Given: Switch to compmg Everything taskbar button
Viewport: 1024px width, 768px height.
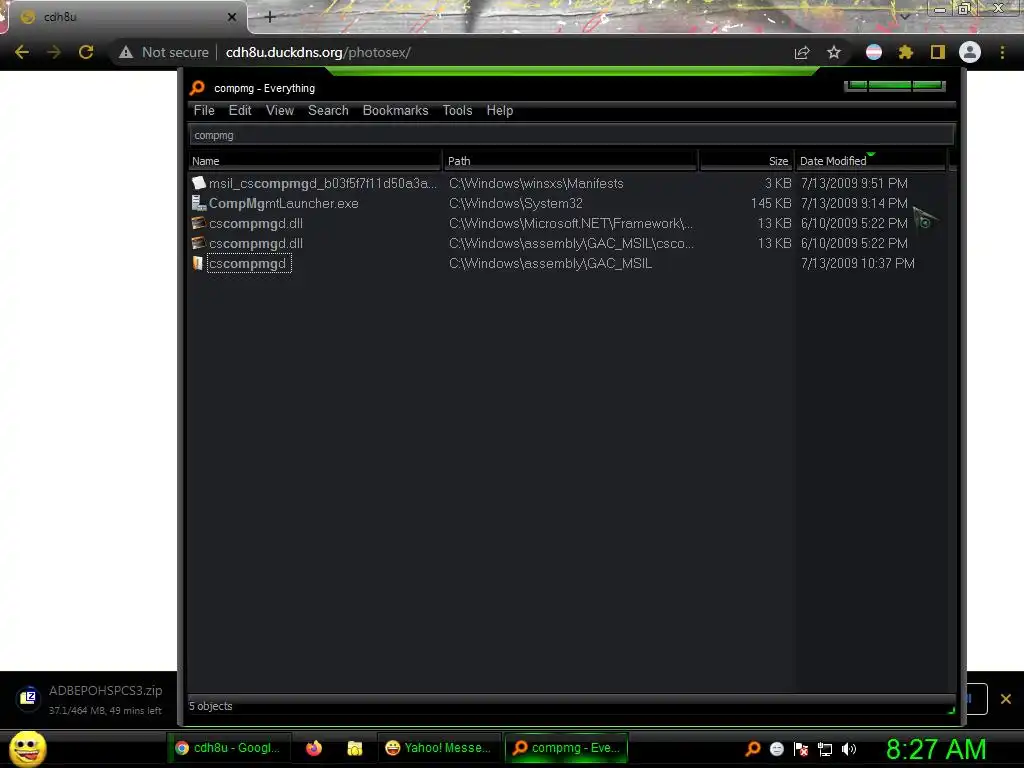Looking at the screenshot, I should pyautogui.click(x=566, y=748).
